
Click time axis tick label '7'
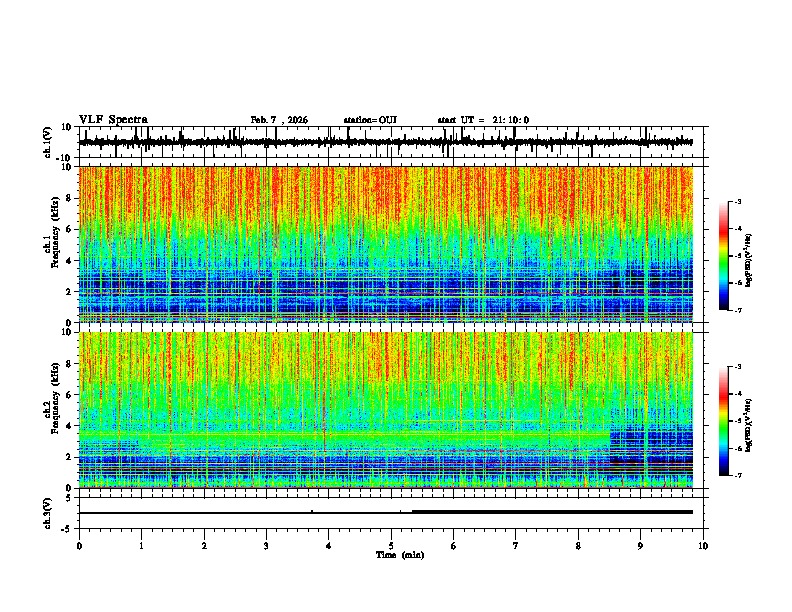point(516,546)
